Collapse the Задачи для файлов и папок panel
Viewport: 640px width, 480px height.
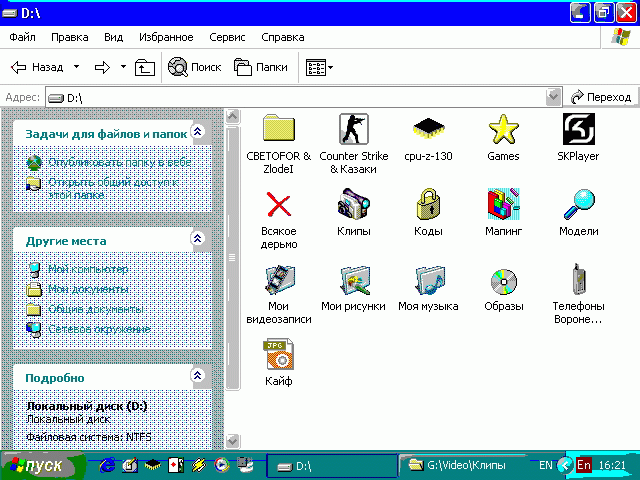pyautogui.click(x=197, y=132)
